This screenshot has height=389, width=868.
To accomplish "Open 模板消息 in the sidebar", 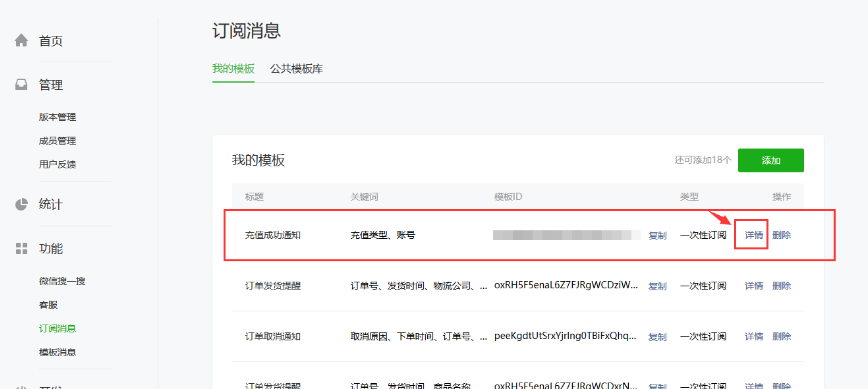I will 57,352.
